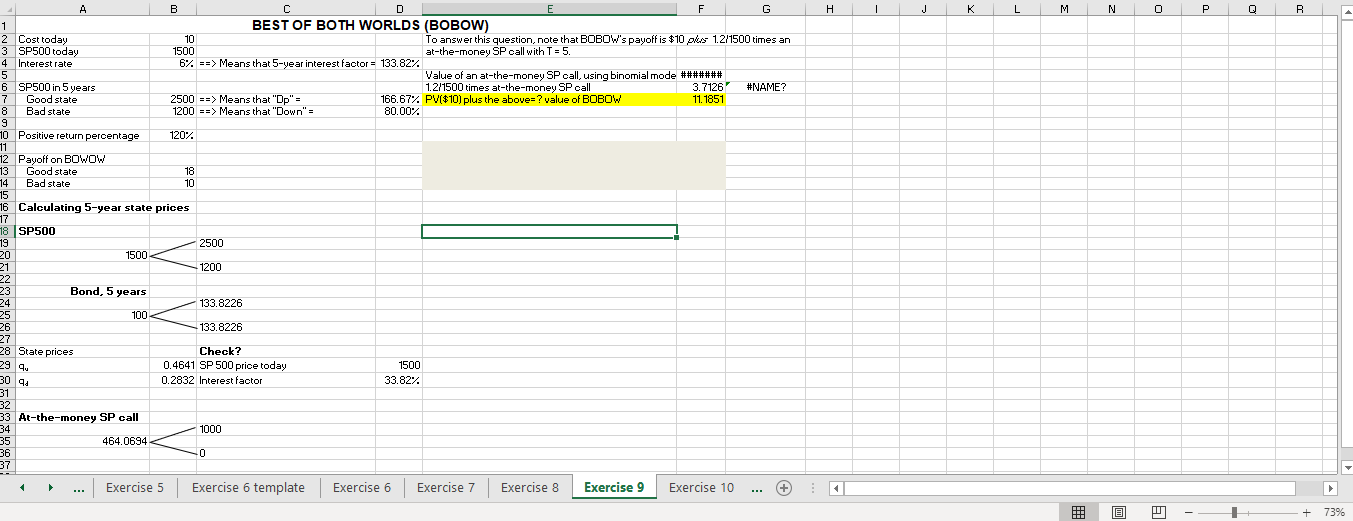Switch to the Exercise 10 sheet
Screen dimensions: 1353x521
click(x=701, y=488)
